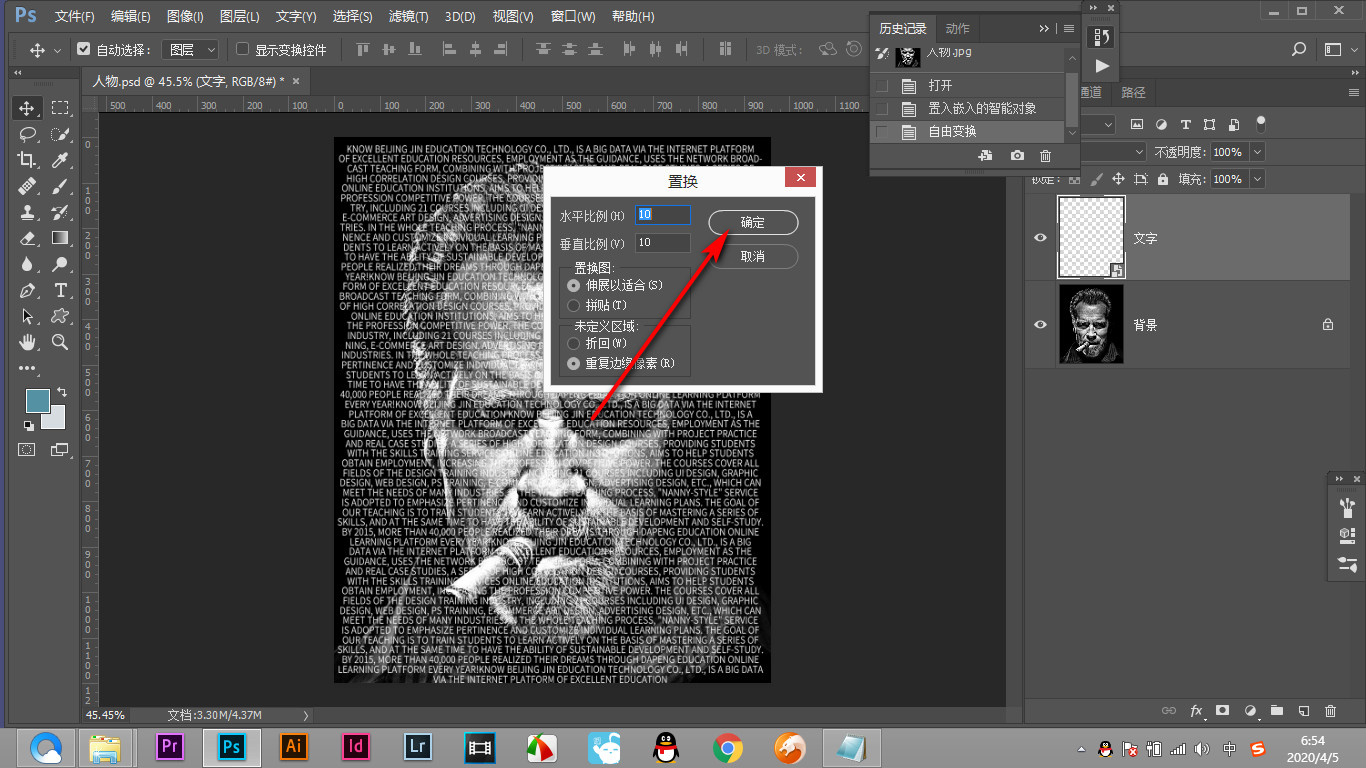Screen dimensions: 1366x768
Task: Expand the hidden system tray icons
Action: pos(1081,749)
